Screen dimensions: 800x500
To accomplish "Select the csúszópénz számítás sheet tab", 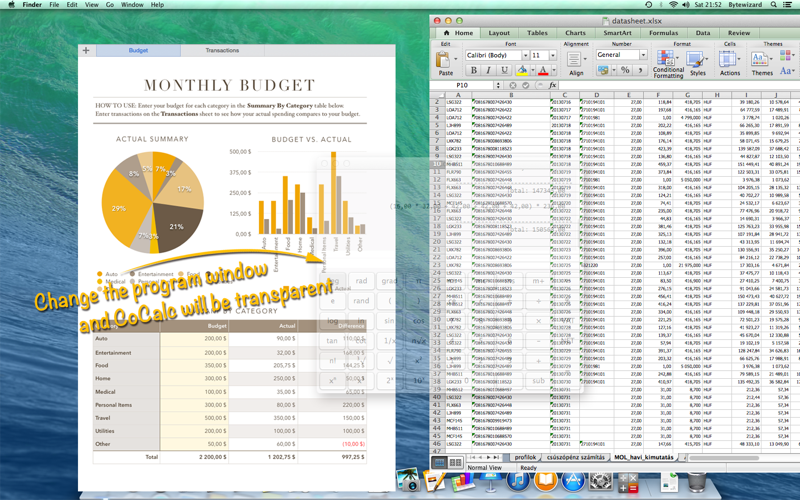I will [575, 457].
